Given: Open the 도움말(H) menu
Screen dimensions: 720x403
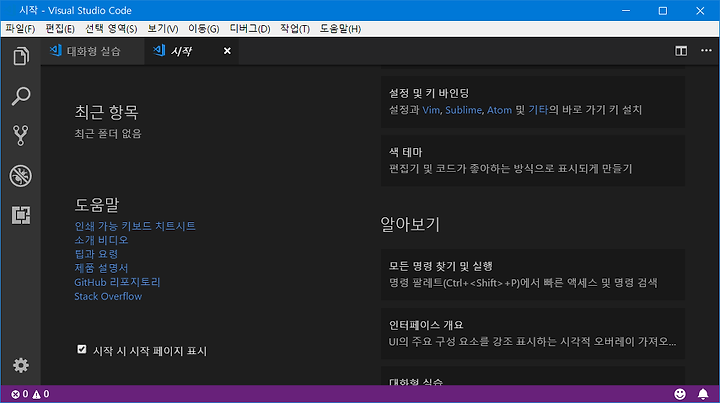Looking at the screenshot, I should 340,29.
